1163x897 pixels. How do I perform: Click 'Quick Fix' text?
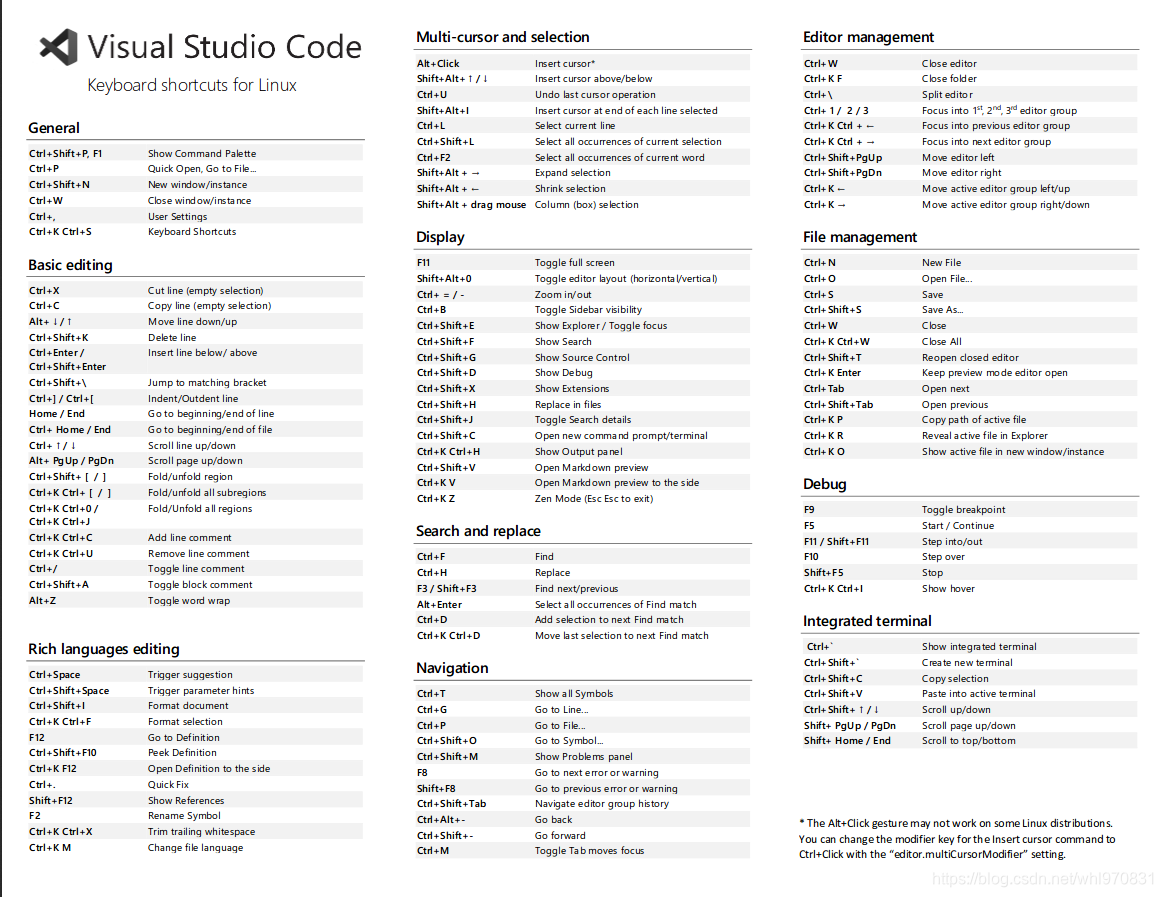click(168, 785)
